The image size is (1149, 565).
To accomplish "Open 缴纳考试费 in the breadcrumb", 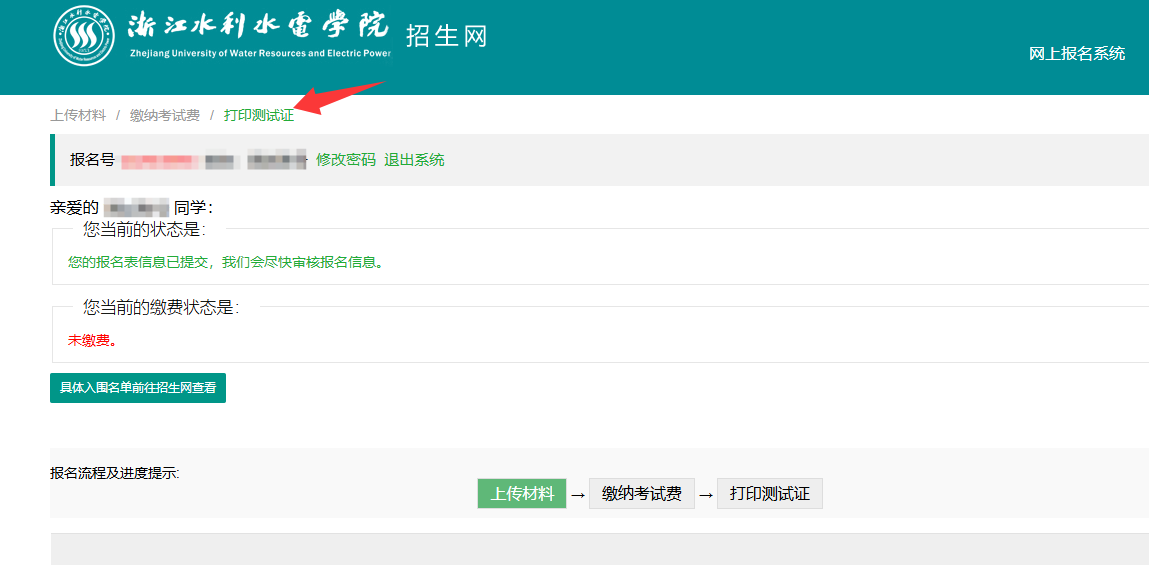I will 165,116.
